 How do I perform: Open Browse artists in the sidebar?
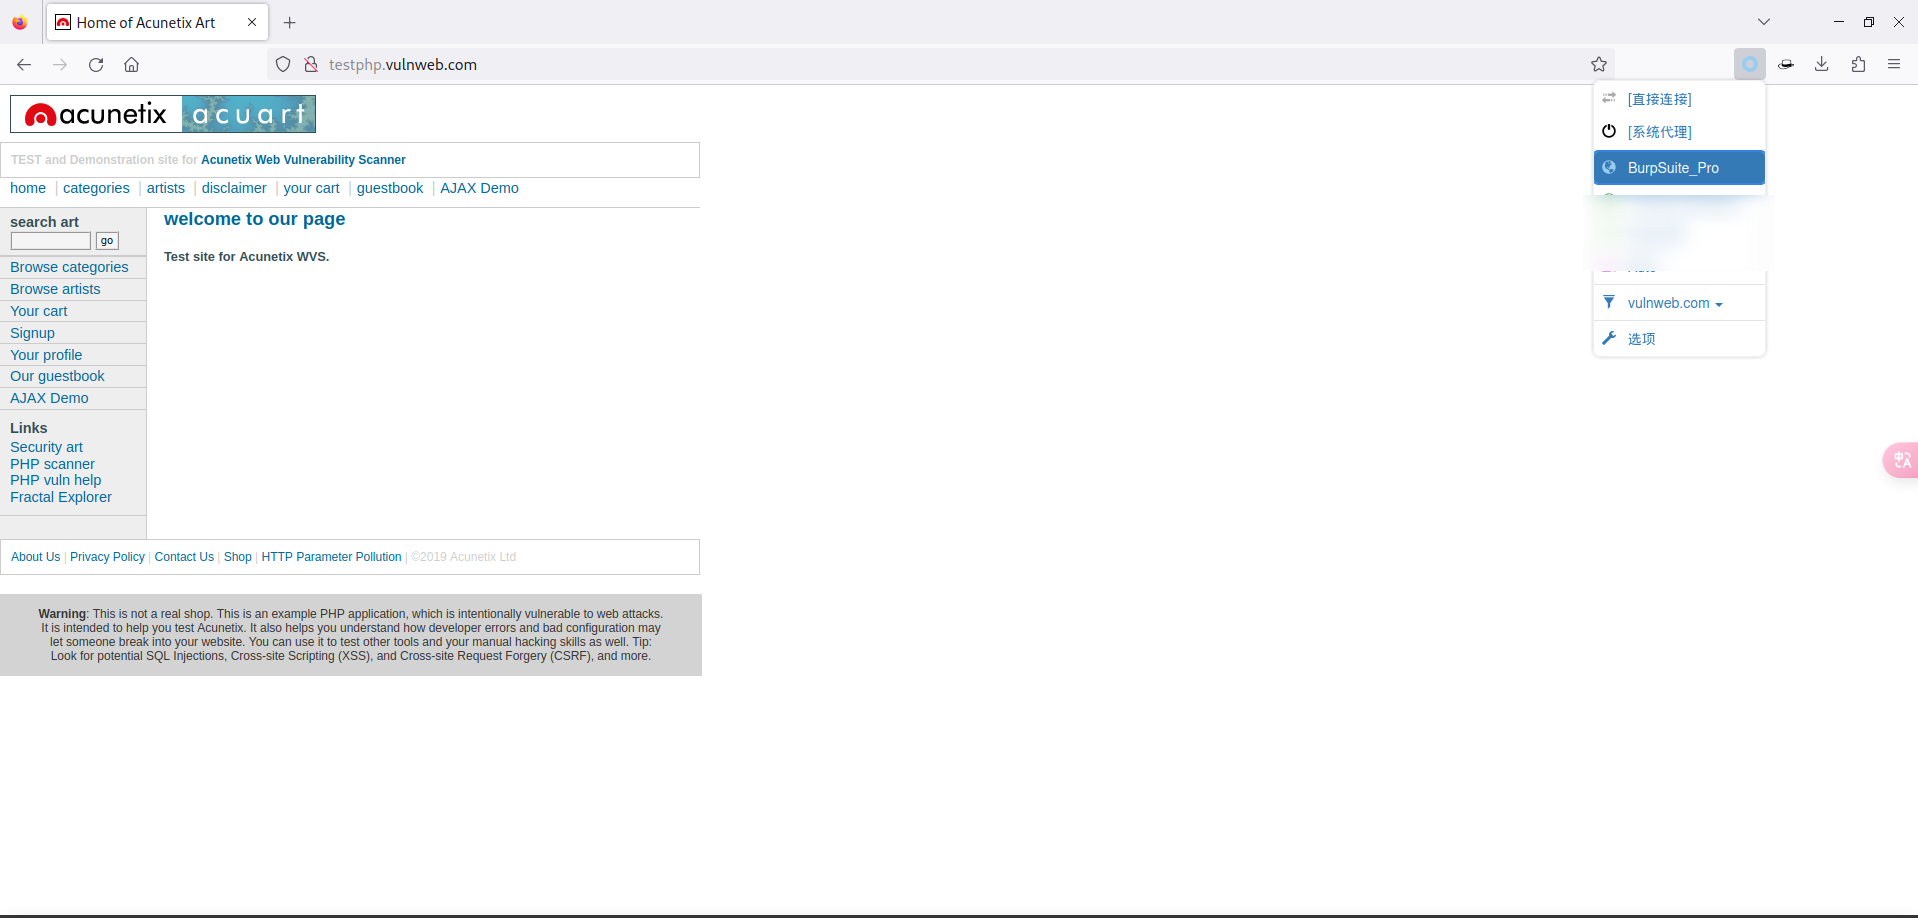(x=55, y=289)
